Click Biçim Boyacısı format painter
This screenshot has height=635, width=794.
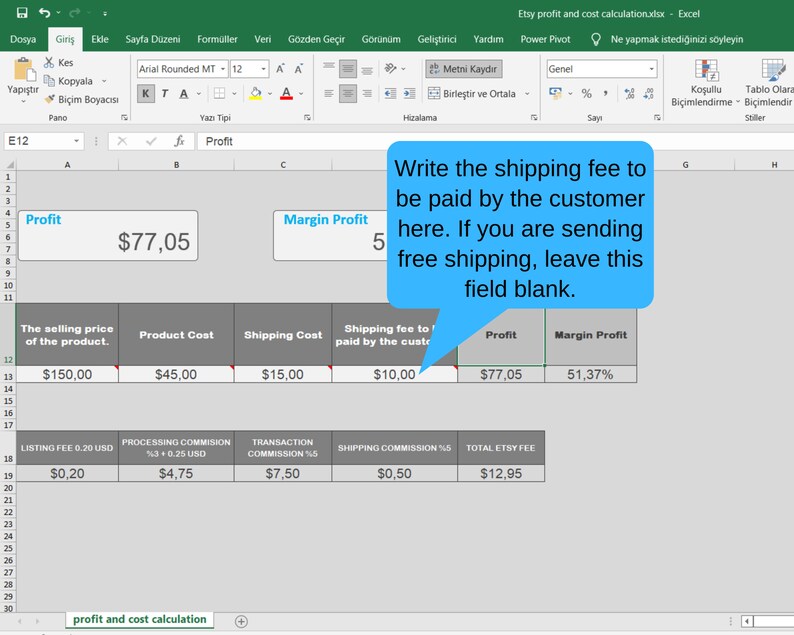(x=83, y=99)
